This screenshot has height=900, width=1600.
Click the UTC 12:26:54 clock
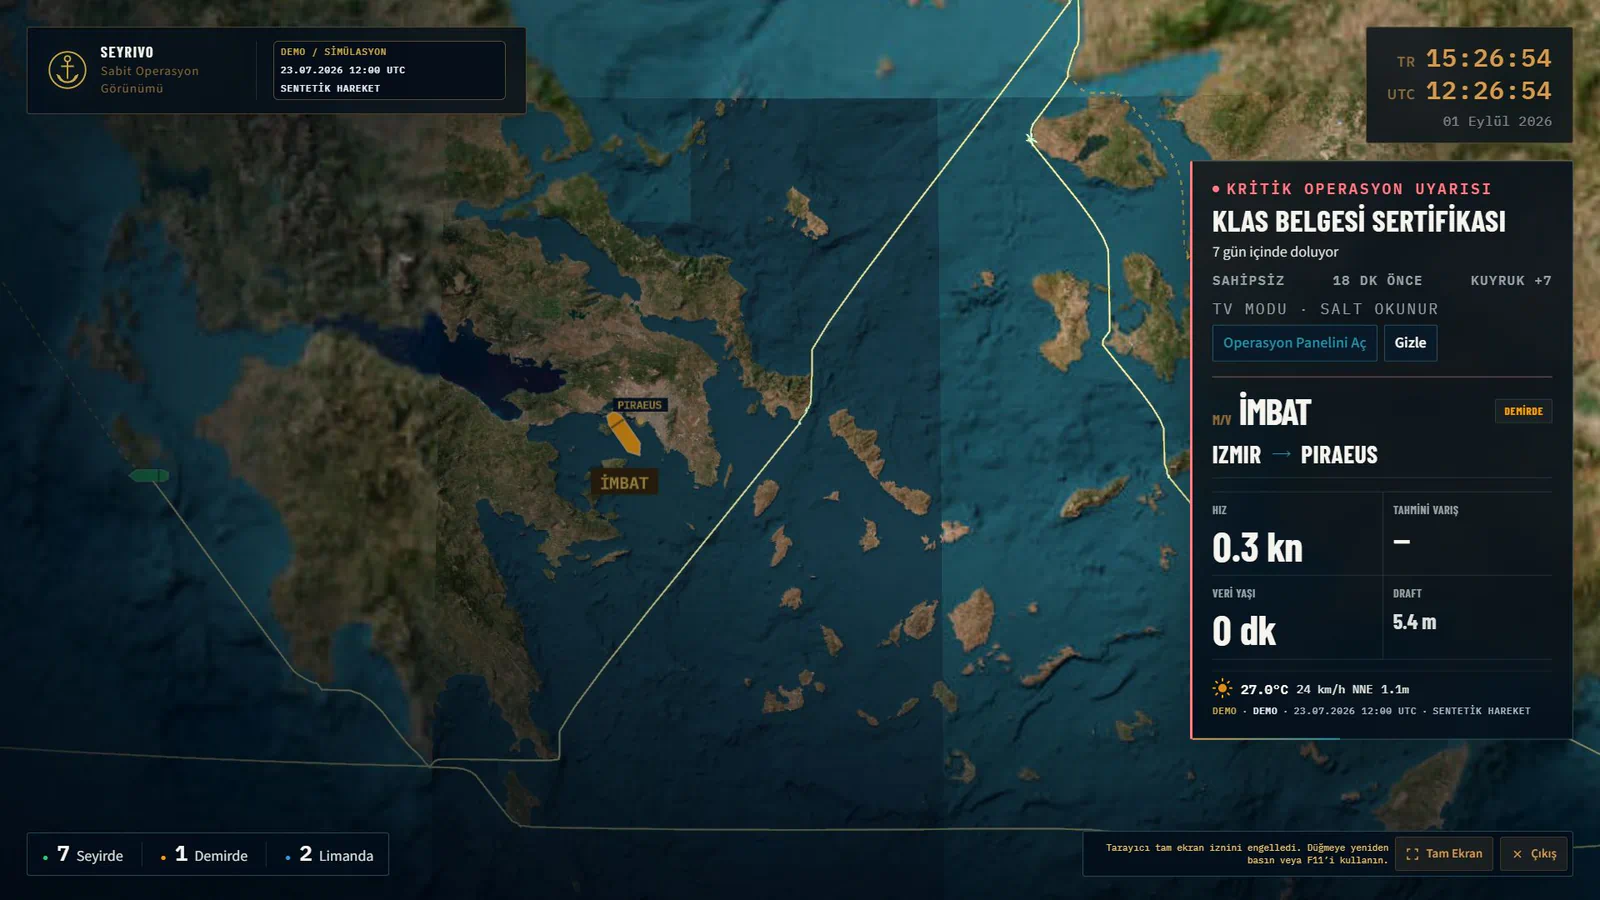click(1469, 91)
